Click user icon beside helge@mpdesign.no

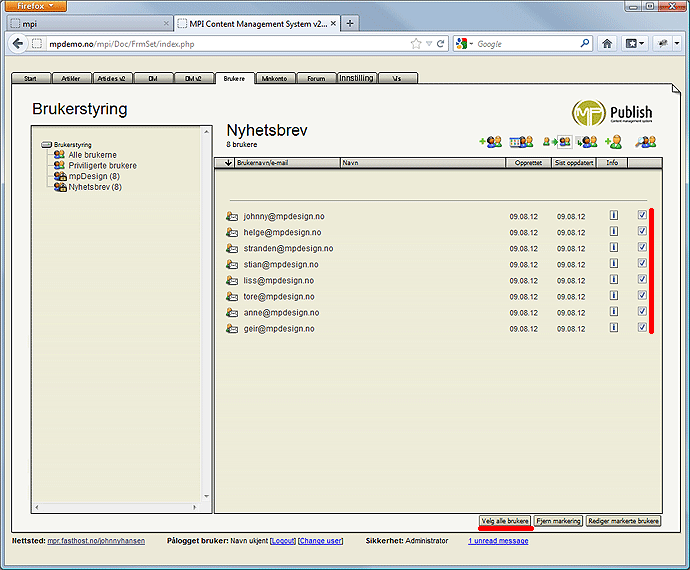[232, 232]
